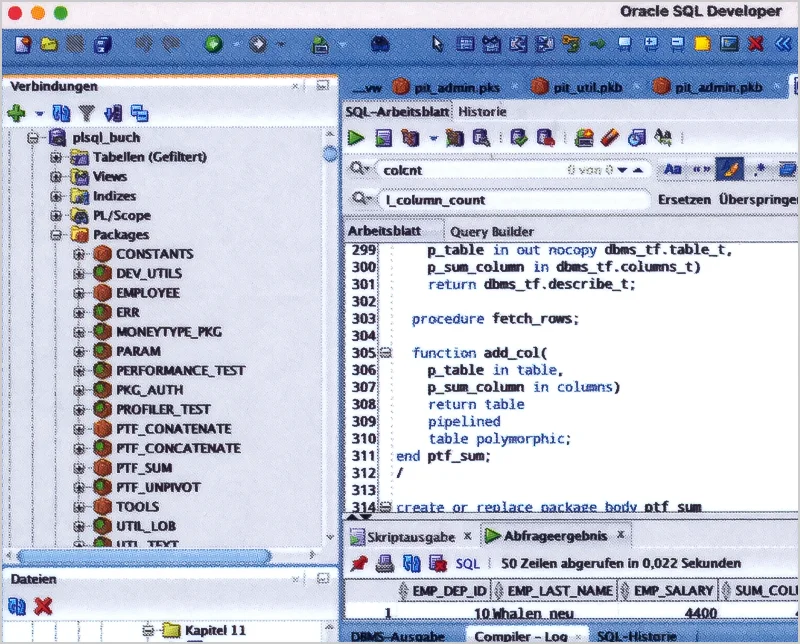800x644 pixels.
Task: Toggle the highlighted marker search option
Action: coord(730,169)
